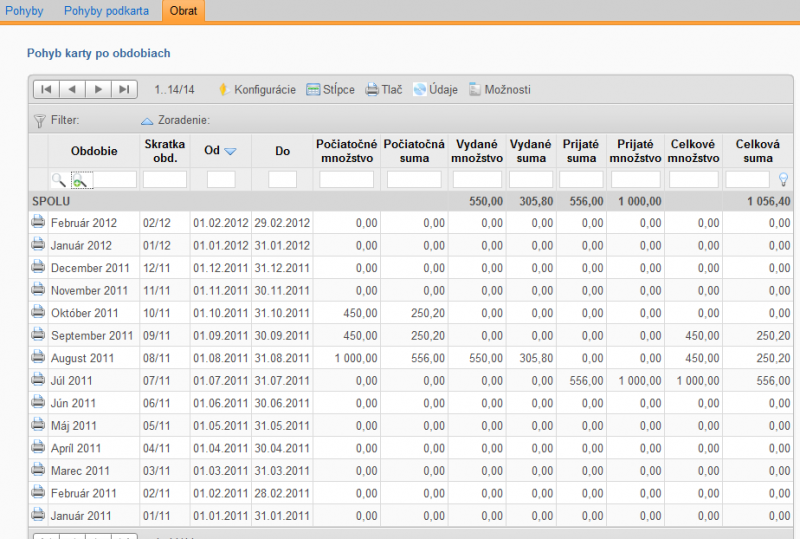
Task: Sort by Vydané množstvo column
Action: (477, 151)
